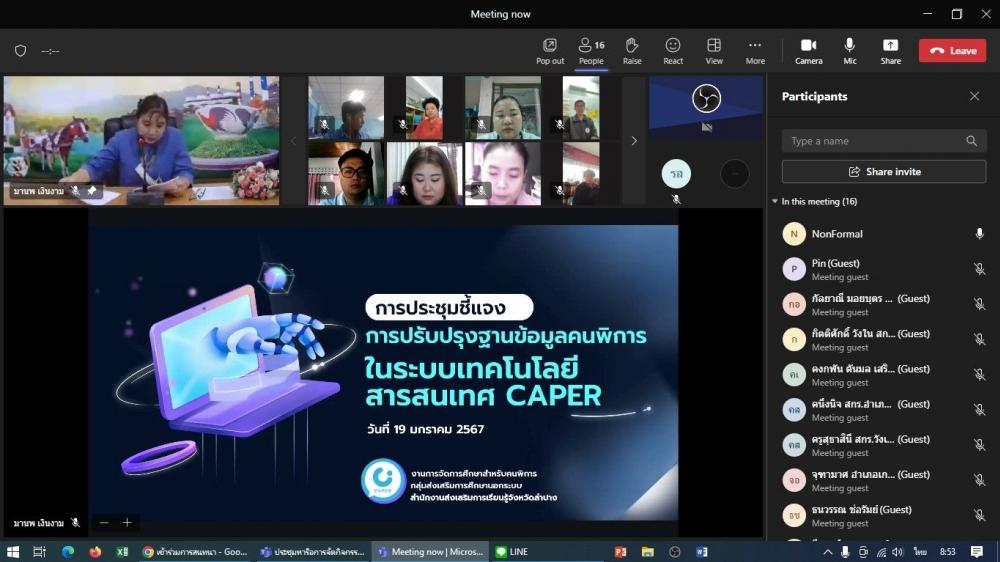The height and width of the screenshot is (562, 1000).
Task: Open the More actions menu
Action: [x=755, y=51]
